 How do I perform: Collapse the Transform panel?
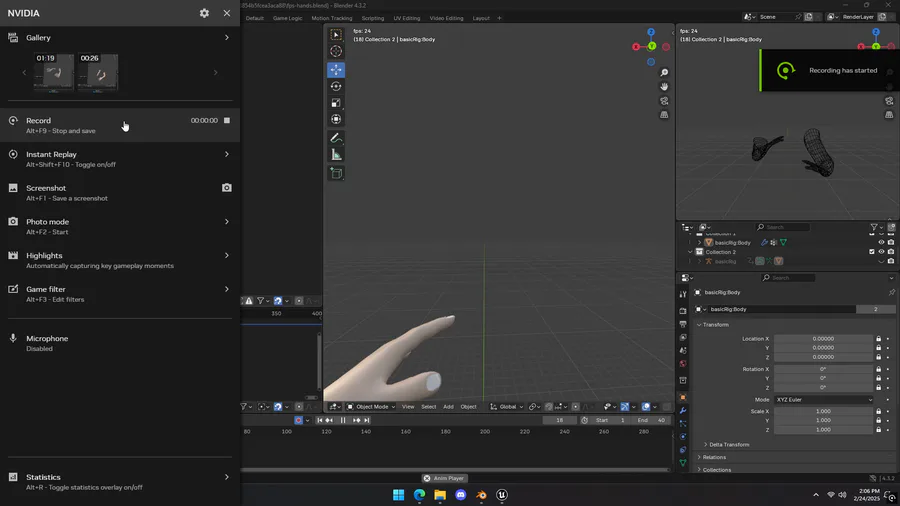pyautogui.click(x=713, y=325)
